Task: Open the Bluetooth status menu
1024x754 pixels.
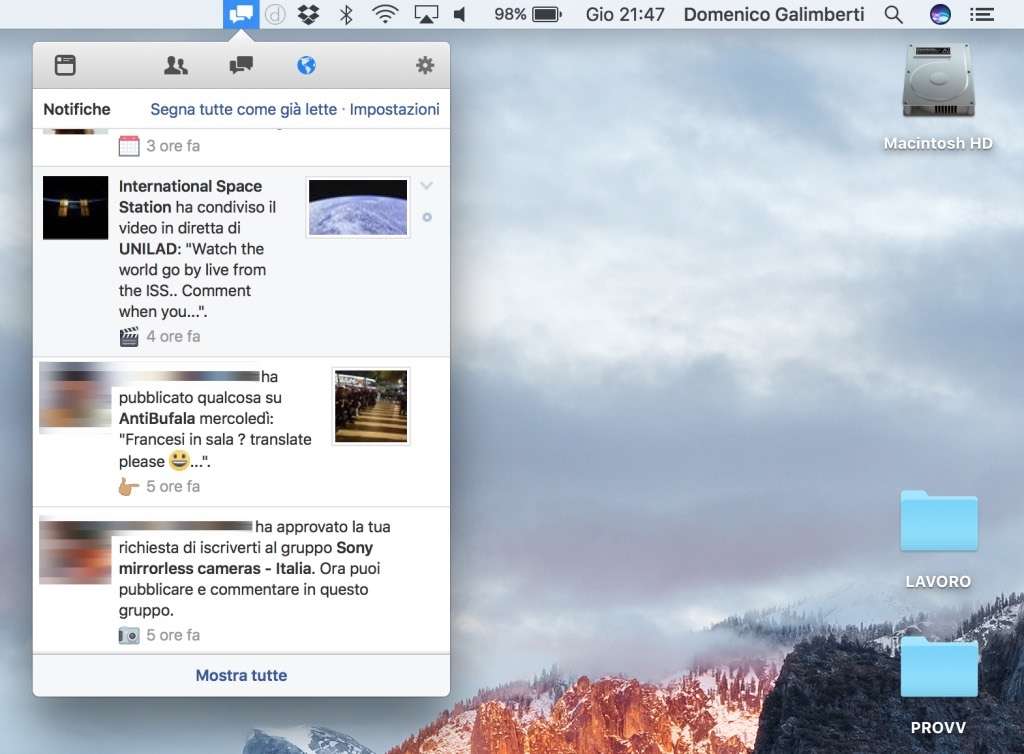Action: [x=346, y=14]
